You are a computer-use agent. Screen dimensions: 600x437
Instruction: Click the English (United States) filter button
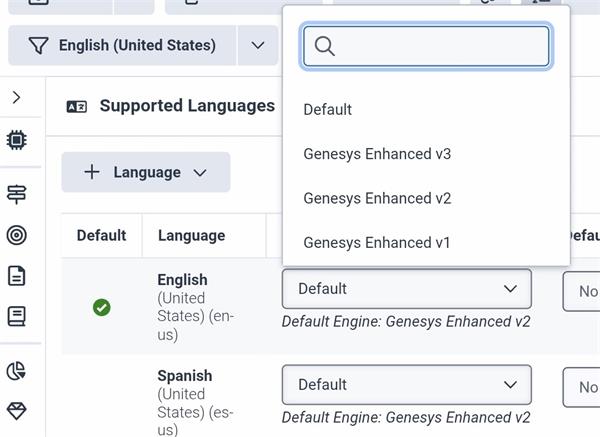[x=123, y=45]
